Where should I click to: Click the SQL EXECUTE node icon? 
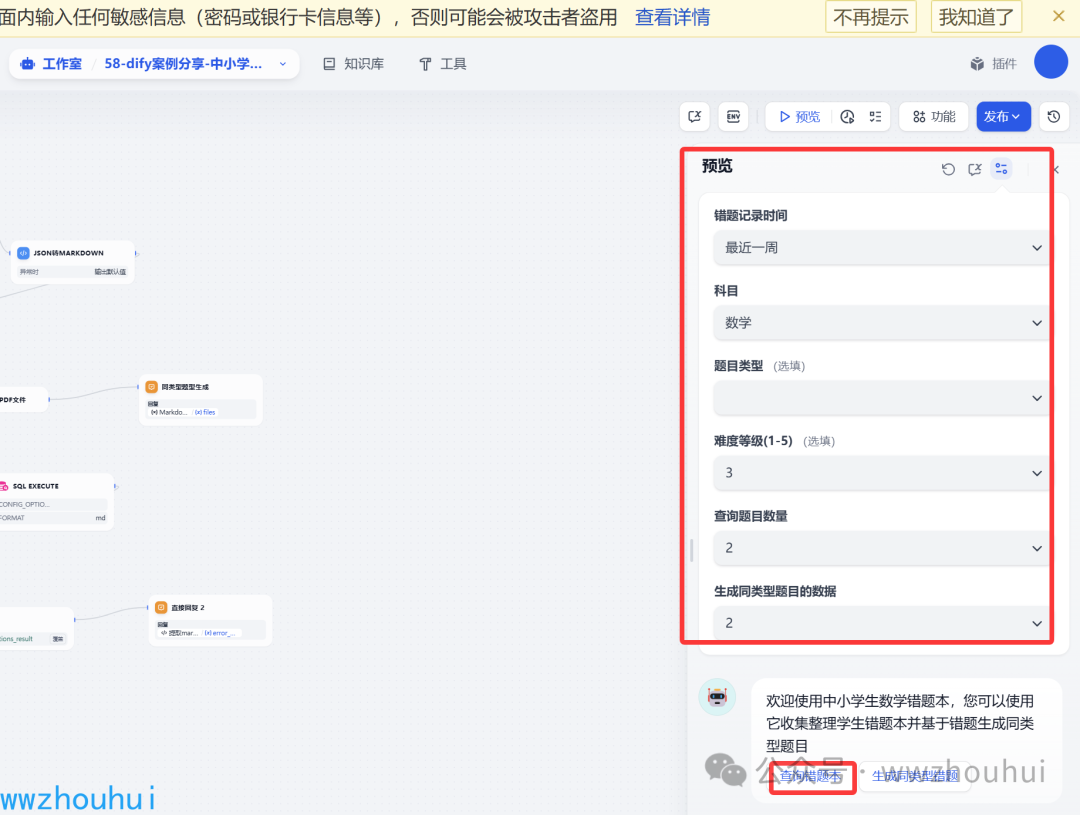pyautogui.click(x=3, y=486)
